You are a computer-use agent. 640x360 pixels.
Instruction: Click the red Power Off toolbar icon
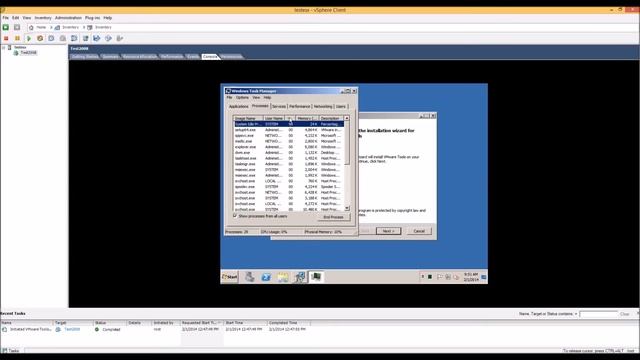[6, 38]
